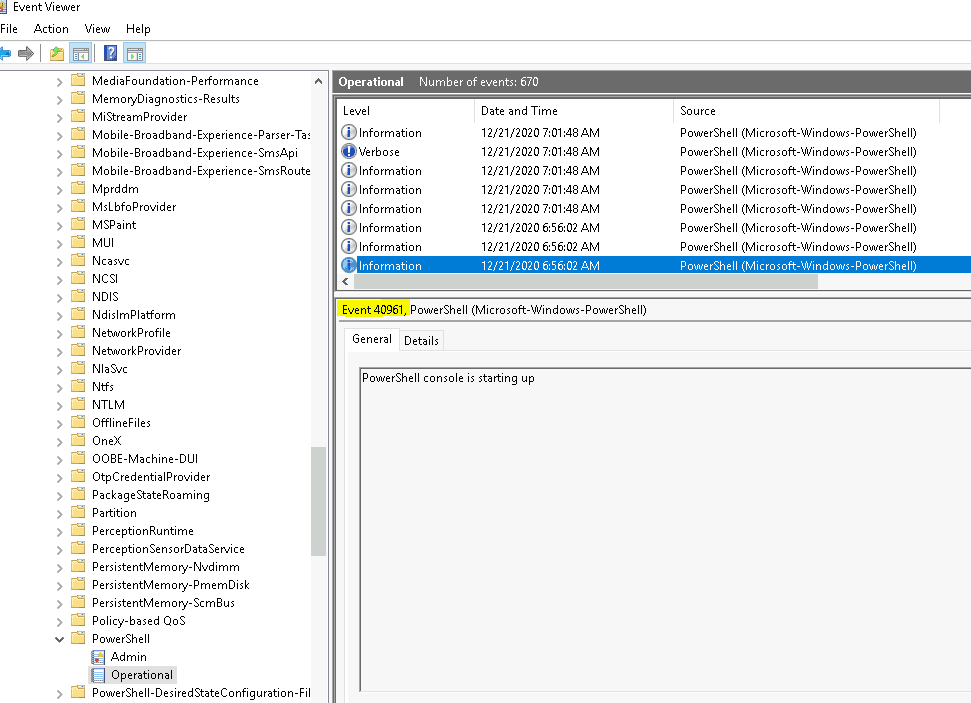The width and height of the screenshot is (971, 703).
Task: Select the Mobile-Broadband-Experience-SmsApi tree item
Action: pos(195,153)
